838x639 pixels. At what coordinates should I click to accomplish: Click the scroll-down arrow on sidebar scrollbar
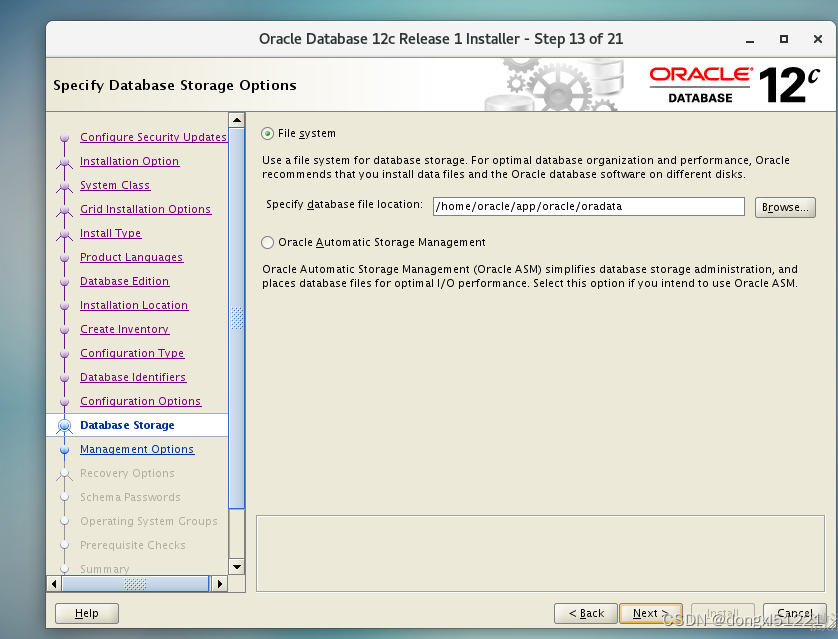click(236, 566)
